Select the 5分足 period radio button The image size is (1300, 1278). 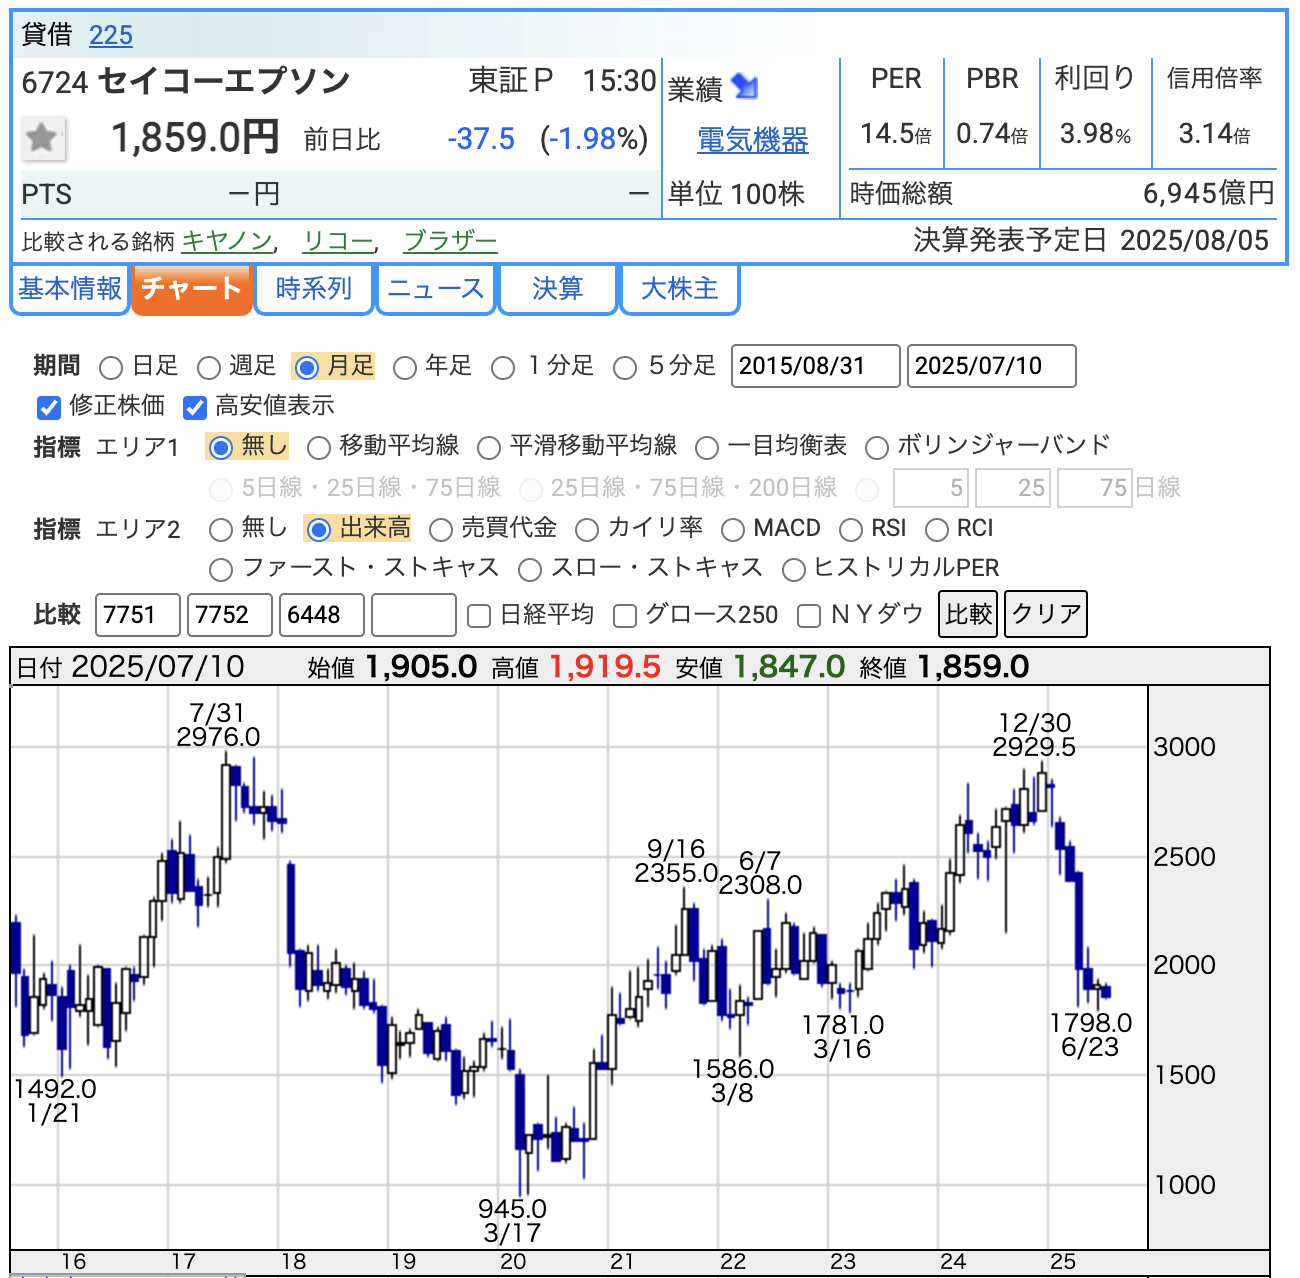(624, 368)
